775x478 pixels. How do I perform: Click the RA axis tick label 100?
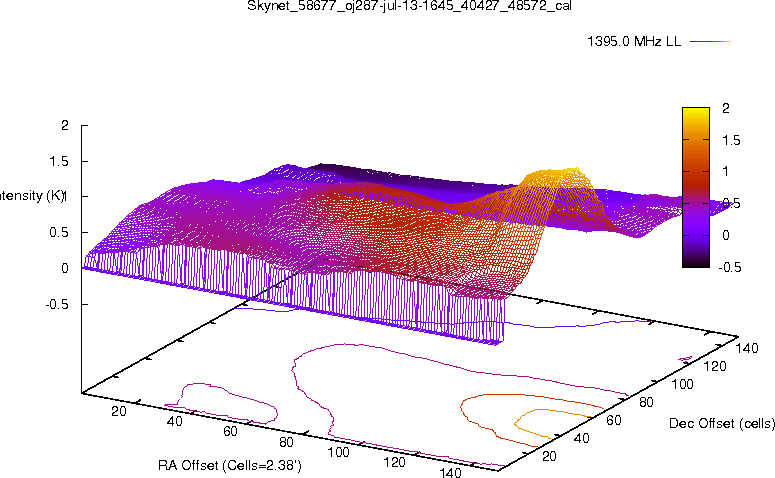tap(339, 452)
